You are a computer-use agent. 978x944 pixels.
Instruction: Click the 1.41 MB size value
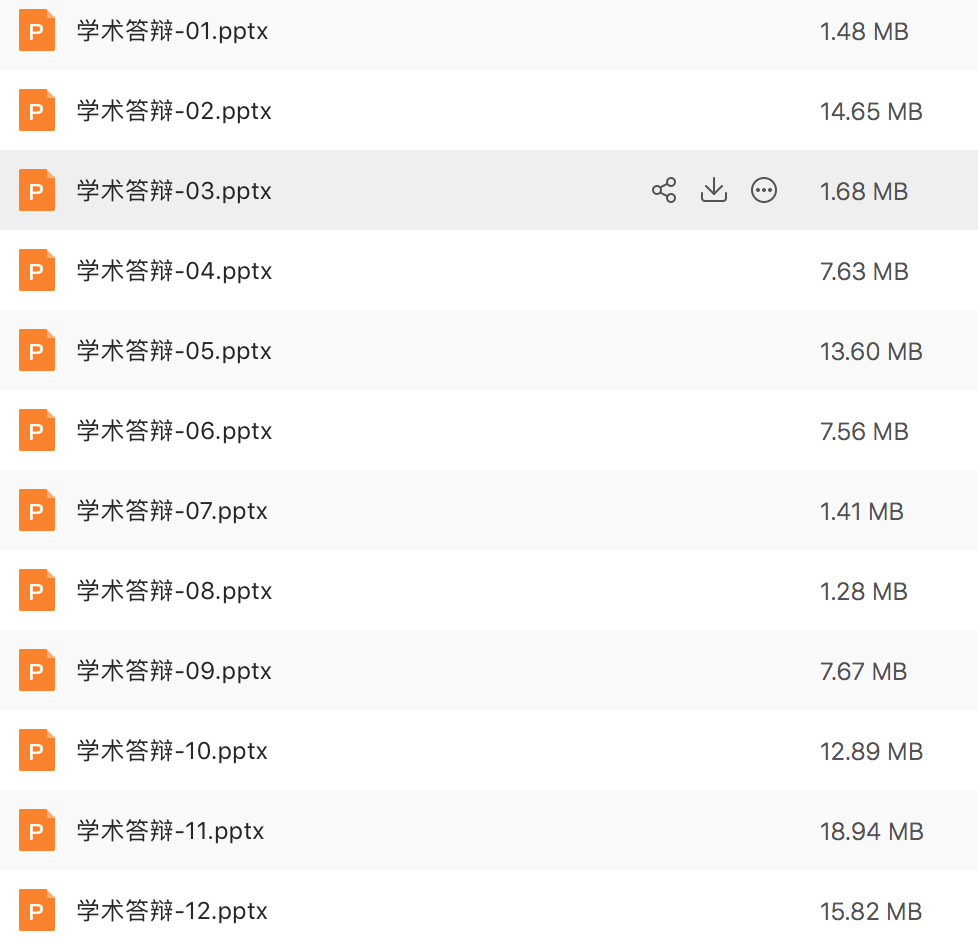pyautogui.click(x=861, y=512)
